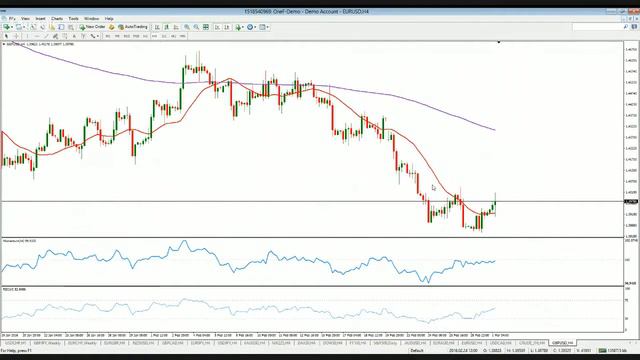Click the Zoom In magnifier icon
640x360 pixels.
pyautogui.click(x=187, y=27)
